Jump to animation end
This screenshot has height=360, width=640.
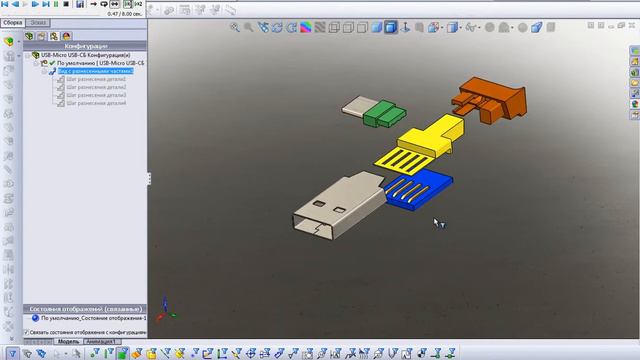coord(46,4)
